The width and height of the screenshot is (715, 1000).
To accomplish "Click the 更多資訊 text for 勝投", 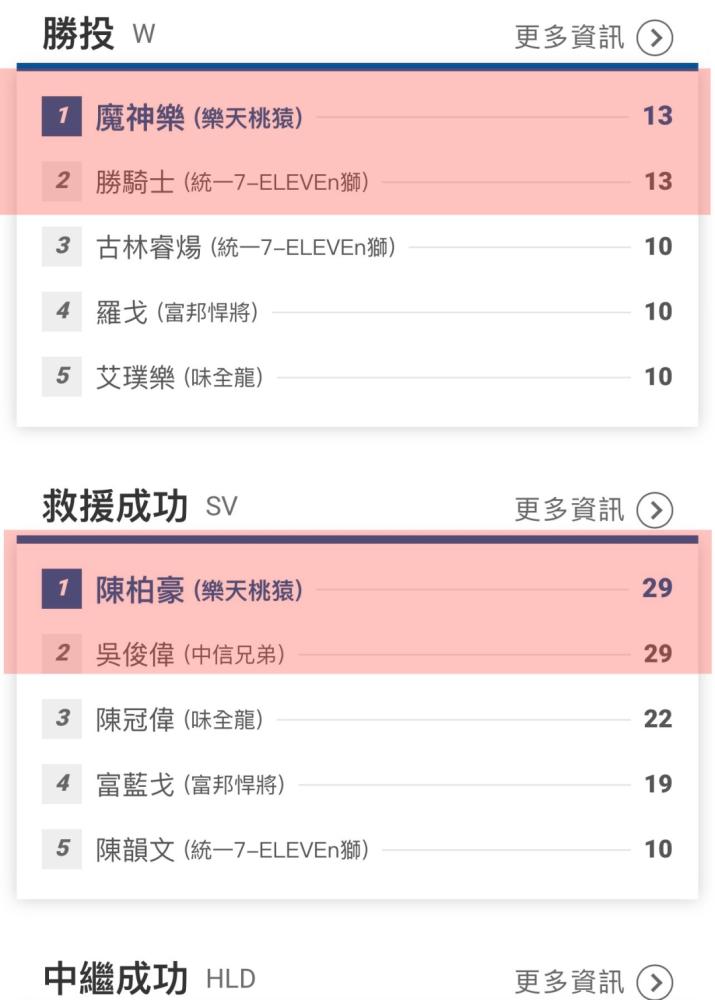I will pos(569,38).
